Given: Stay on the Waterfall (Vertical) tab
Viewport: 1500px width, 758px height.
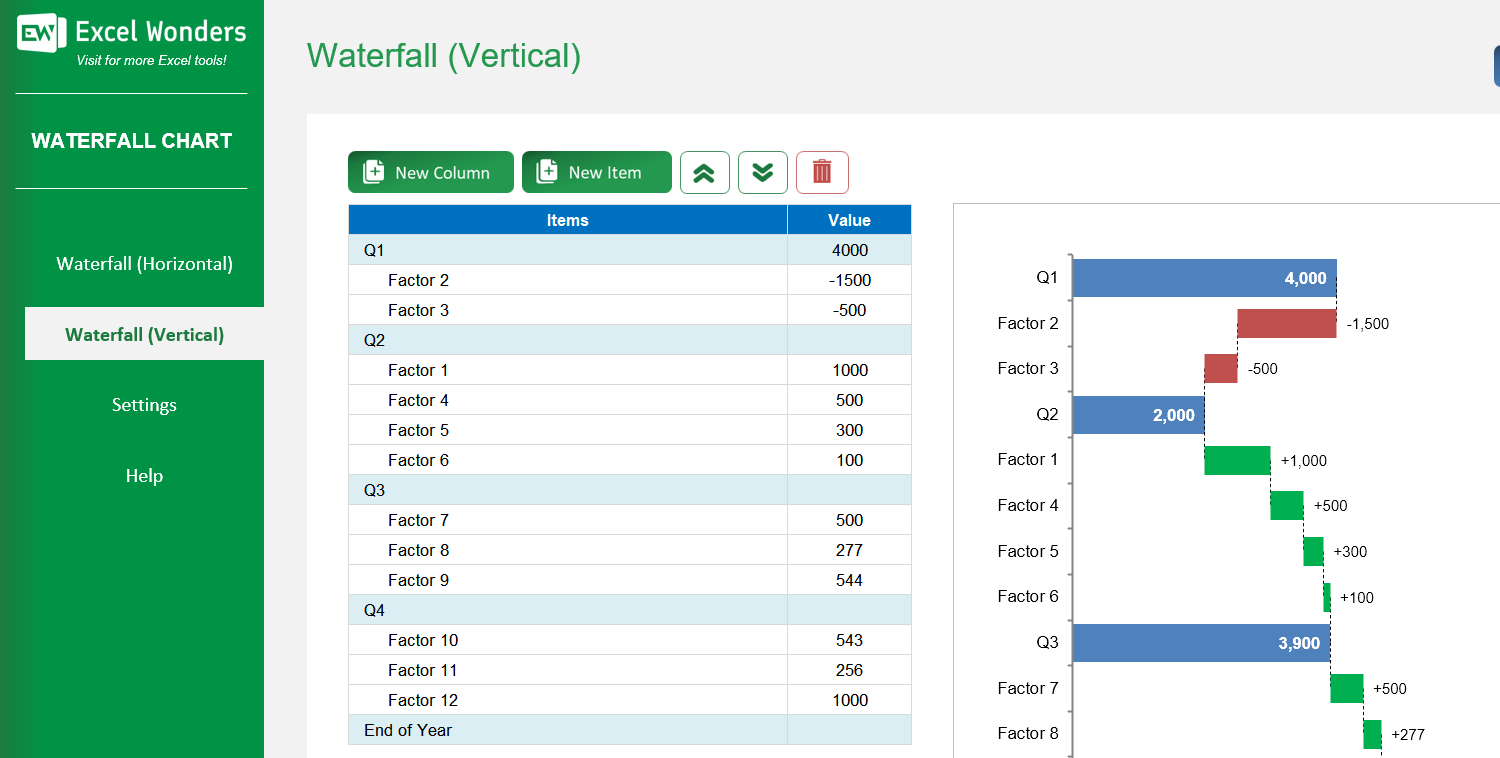Looking at the screenshot, I should [x=144, y=333].
